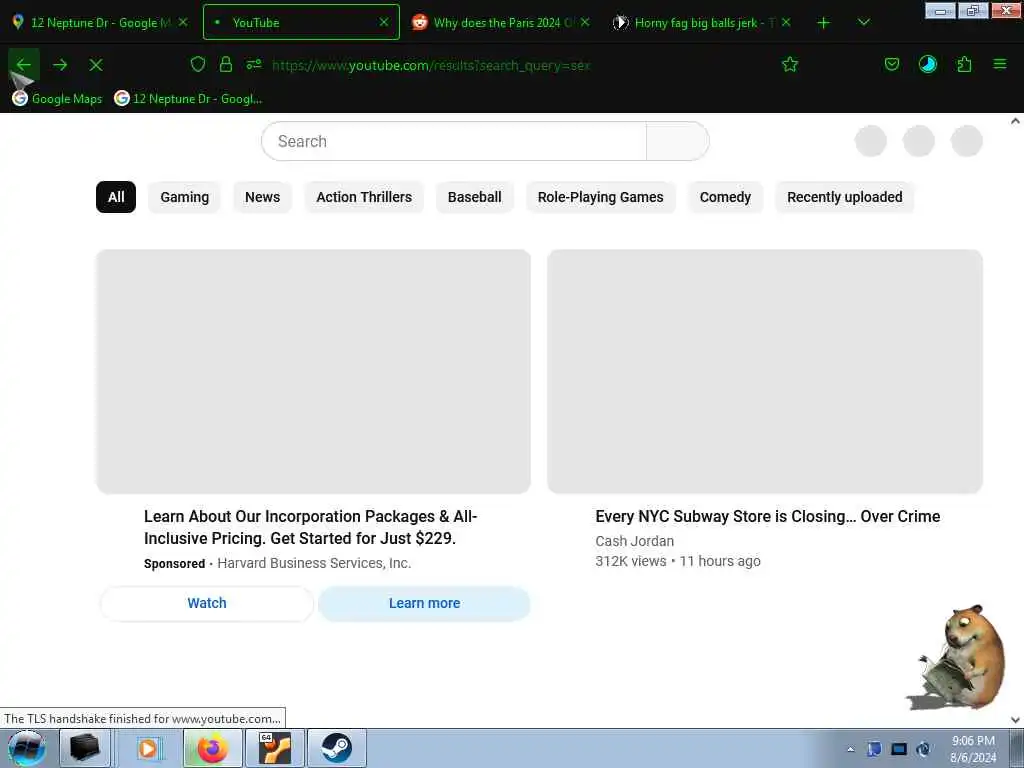1024x768 pixels.
Task: Click the Learn more button
Action: [x=424, y=603]
